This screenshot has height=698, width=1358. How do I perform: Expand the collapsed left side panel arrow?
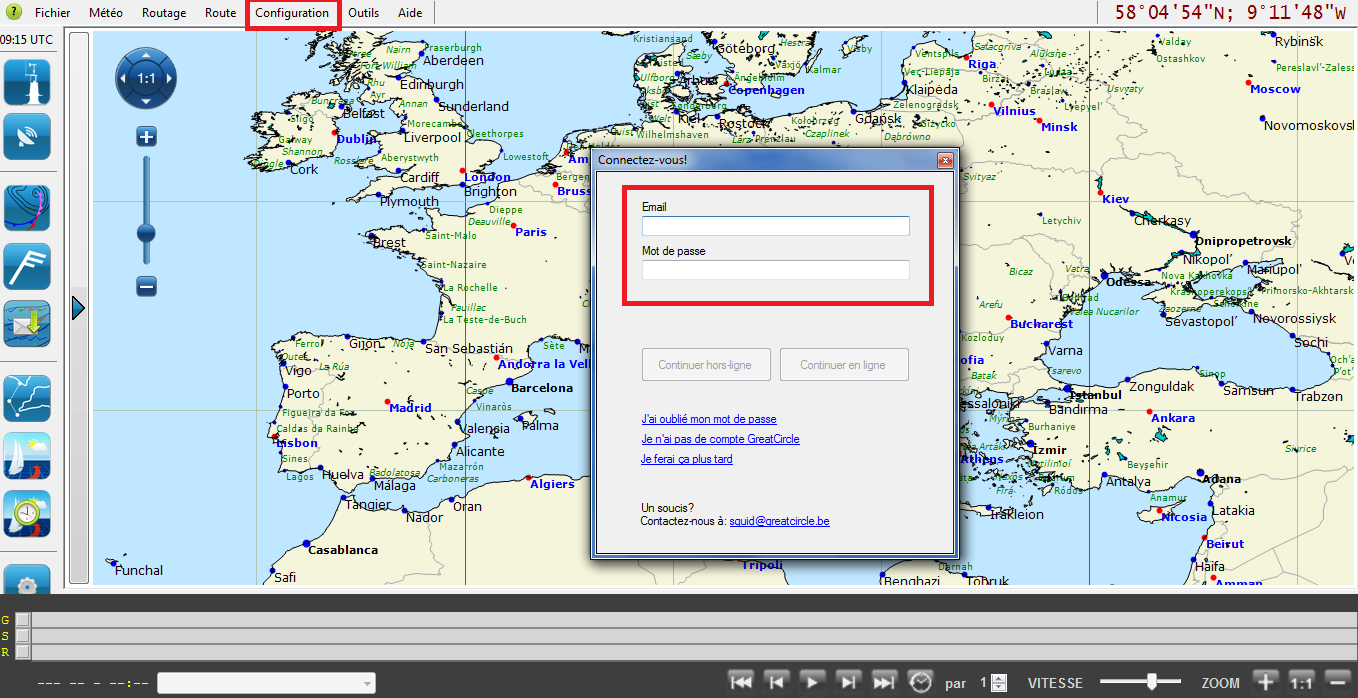[79, 309]
